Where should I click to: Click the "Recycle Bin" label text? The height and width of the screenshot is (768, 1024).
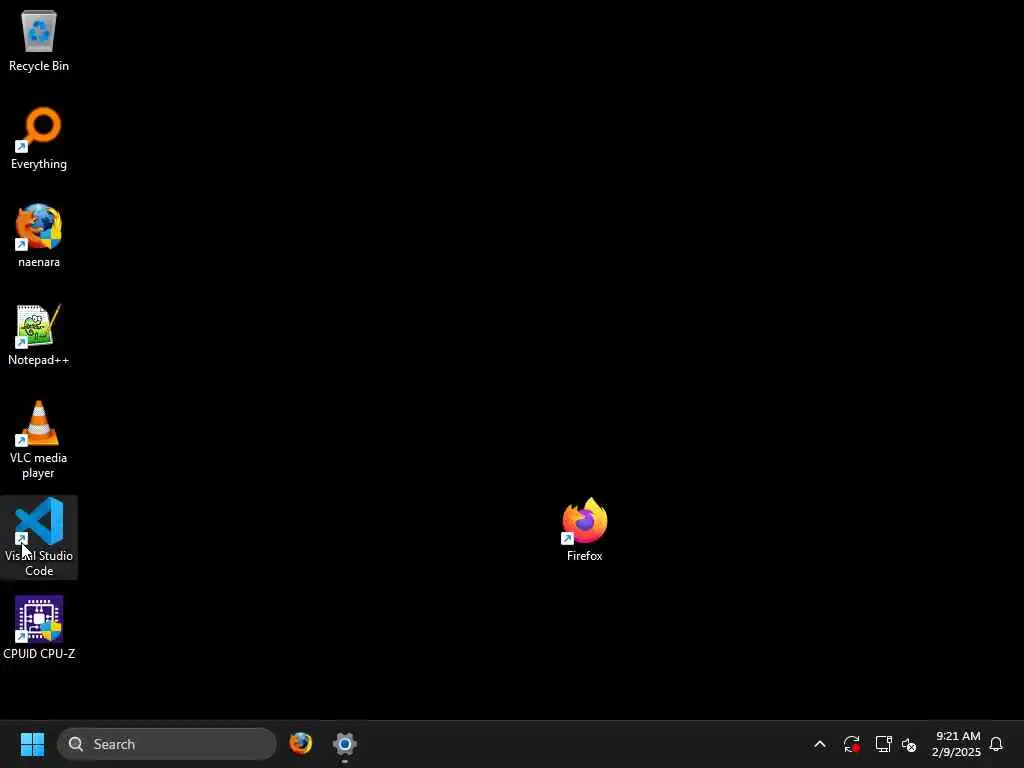click(x=39, y=66)
